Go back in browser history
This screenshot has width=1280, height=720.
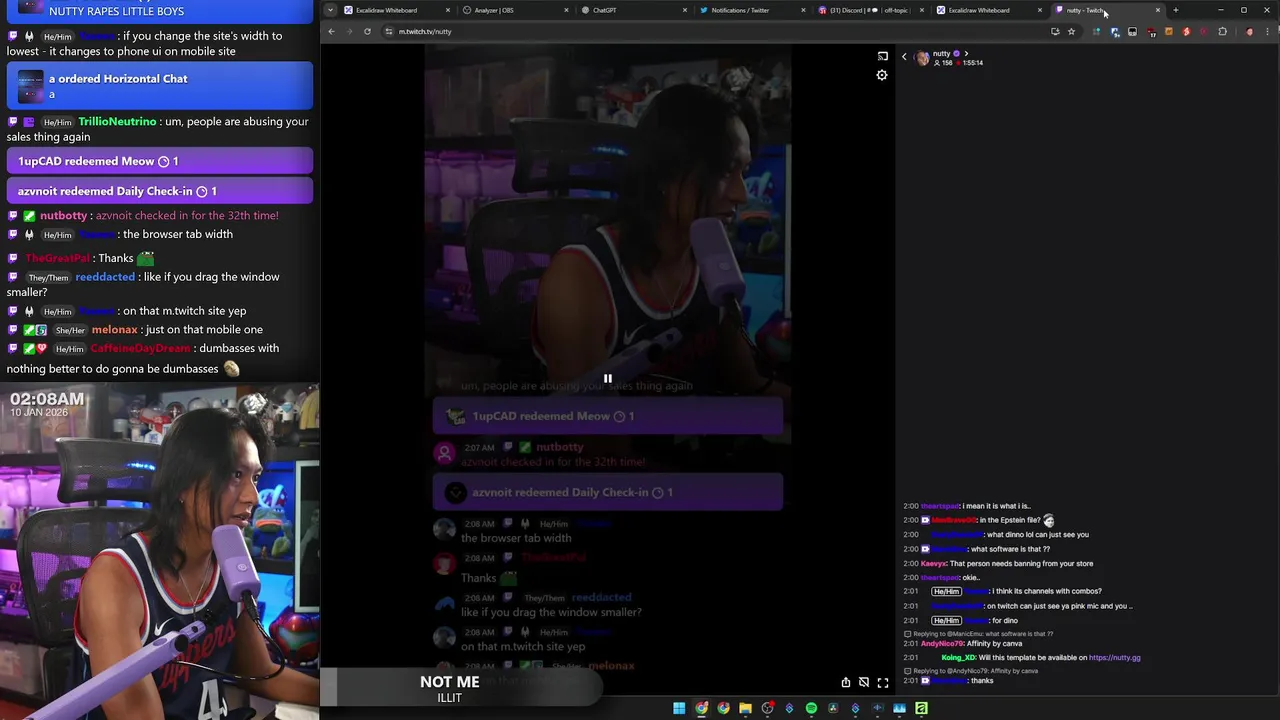(331, 31)
